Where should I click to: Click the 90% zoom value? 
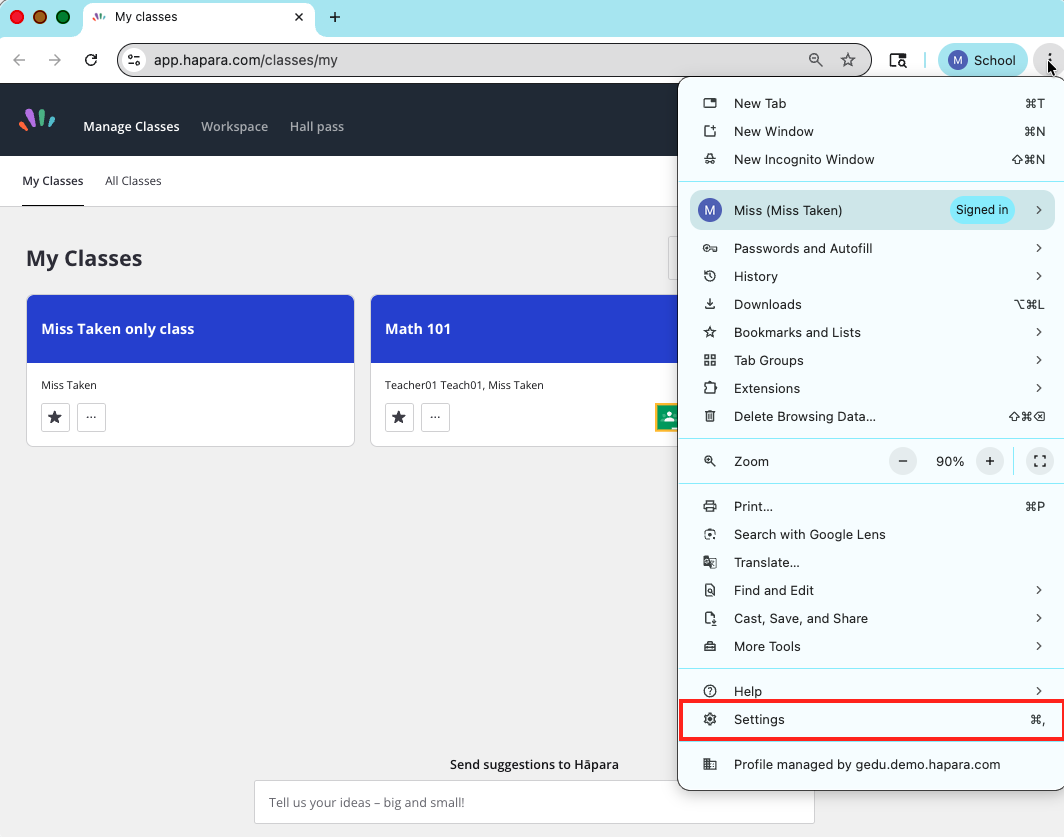point(949,462)
